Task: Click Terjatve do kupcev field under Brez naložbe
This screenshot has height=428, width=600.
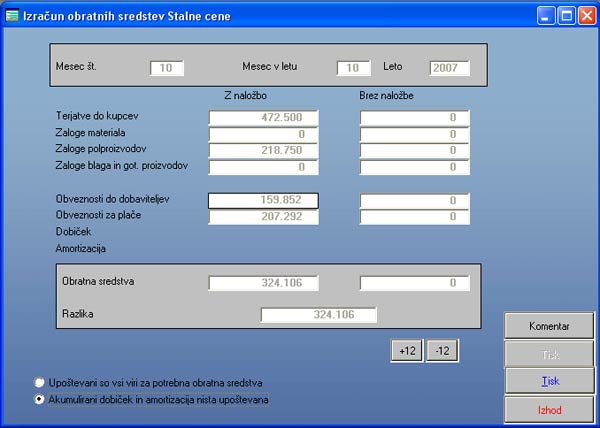Action: (x=414, y=118)
